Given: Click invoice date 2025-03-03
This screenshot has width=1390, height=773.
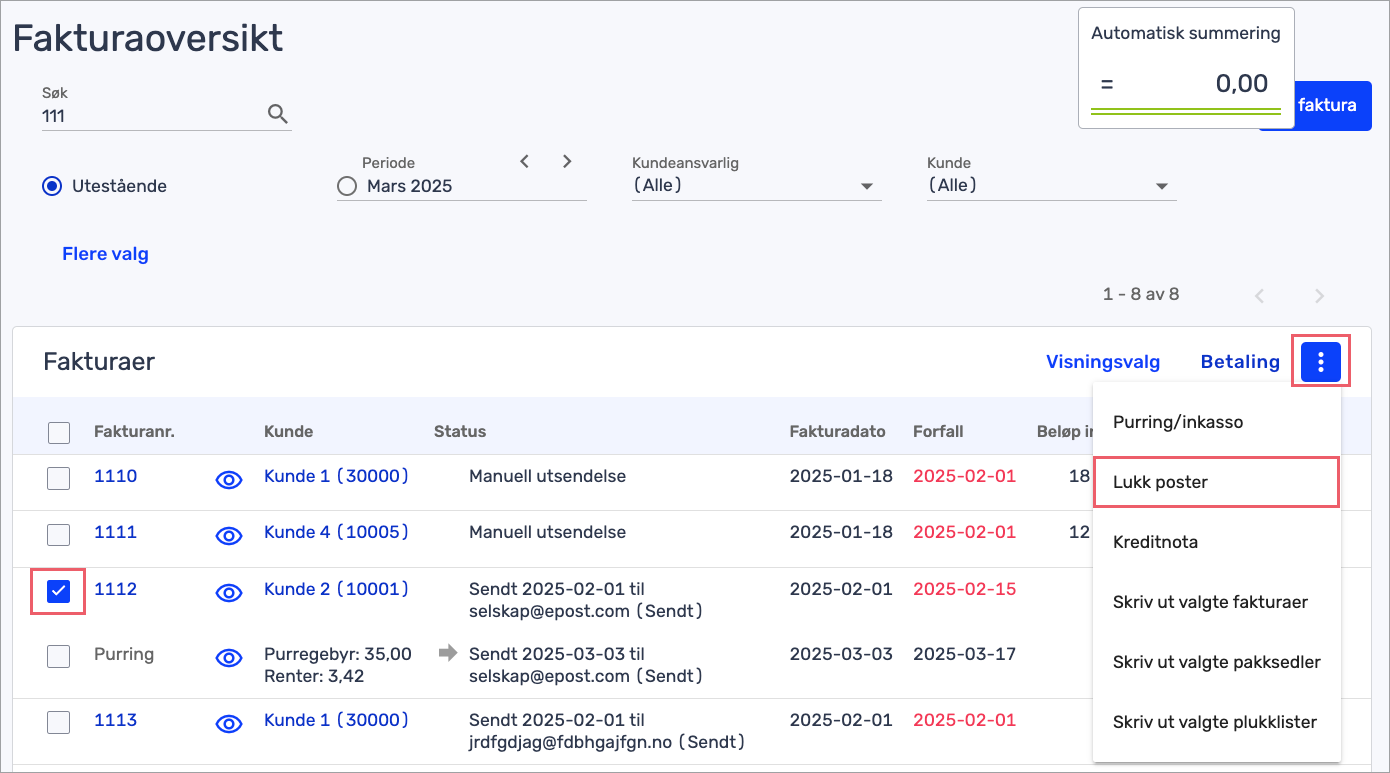Looking at the screenshot, I should point(841,654).
